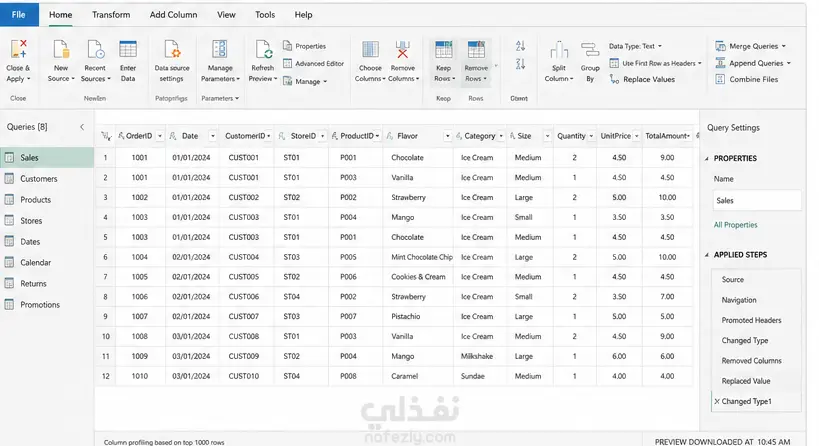This screenshot has width=819, height=446.
Task: Click the Sundae category cell
Action: (x=480, y=376)
